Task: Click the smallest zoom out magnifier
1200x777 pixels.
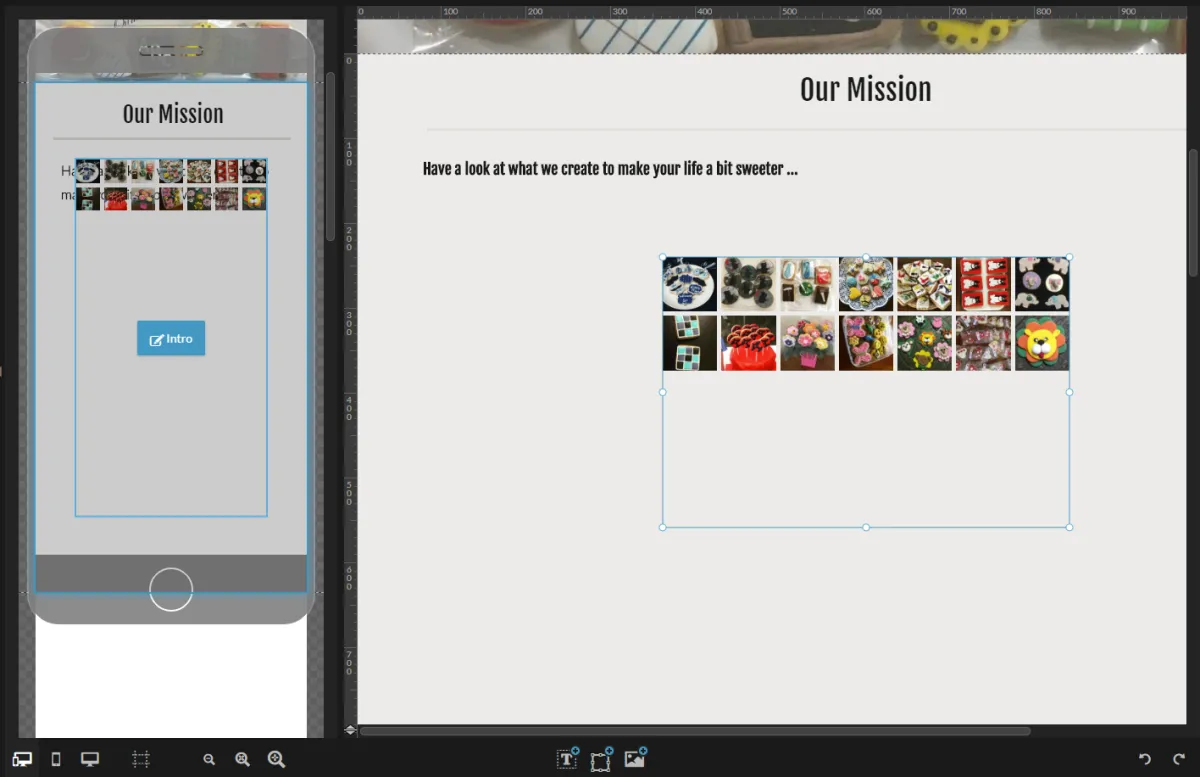Action: click(209, 759)
